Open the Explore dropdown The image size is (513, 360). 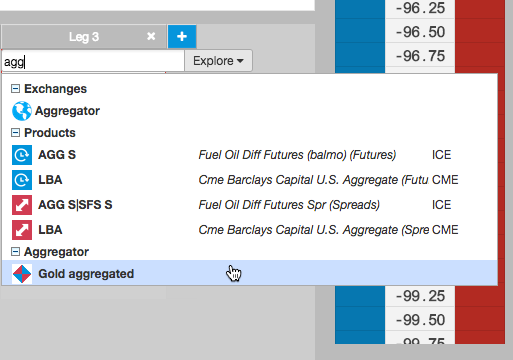point(218,61)
